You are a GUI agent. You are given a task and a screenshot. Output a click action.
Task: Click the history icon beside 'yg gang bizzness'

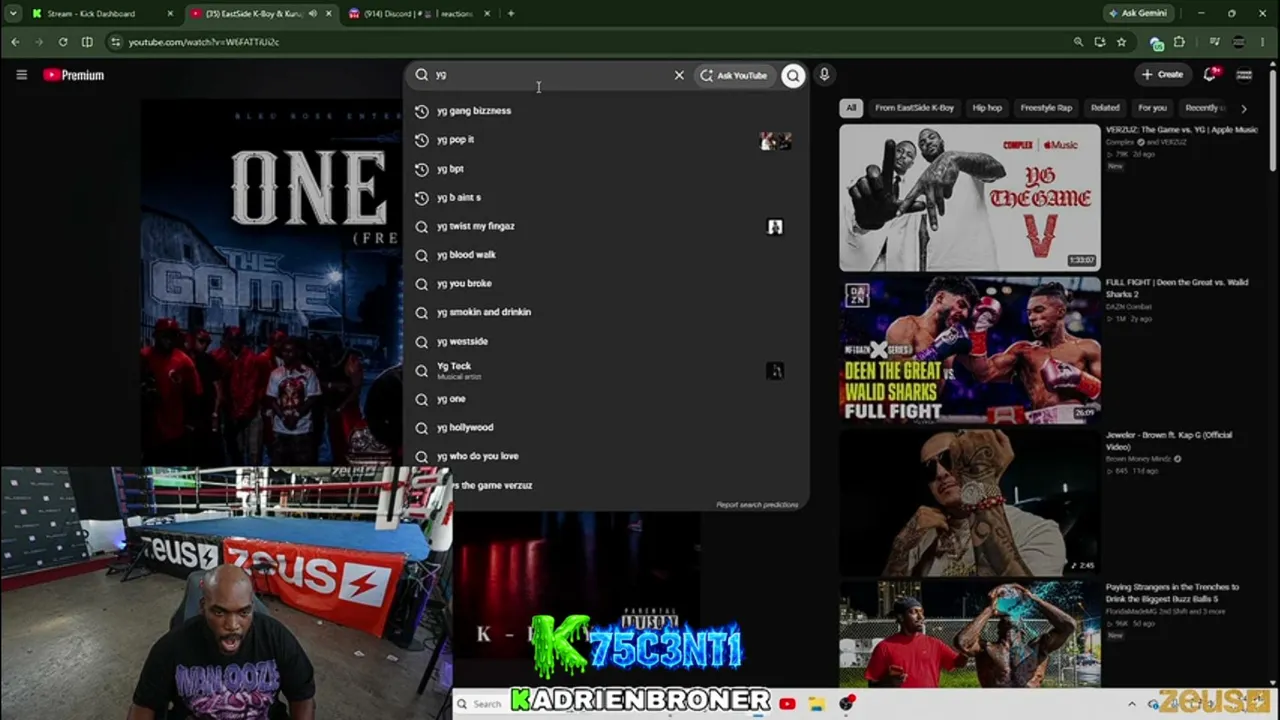point(422,111)
